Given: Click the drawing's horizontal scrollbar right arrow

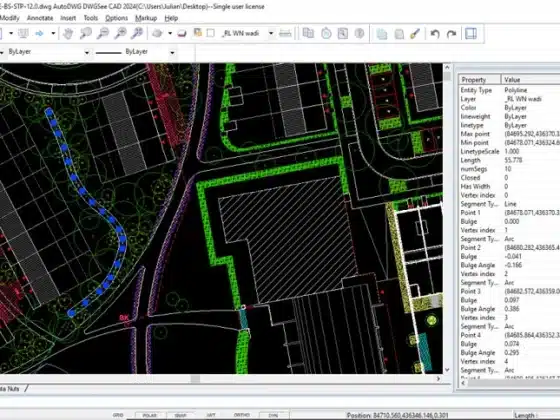Looking at the screenshot, I should click(x=439, y=379).
